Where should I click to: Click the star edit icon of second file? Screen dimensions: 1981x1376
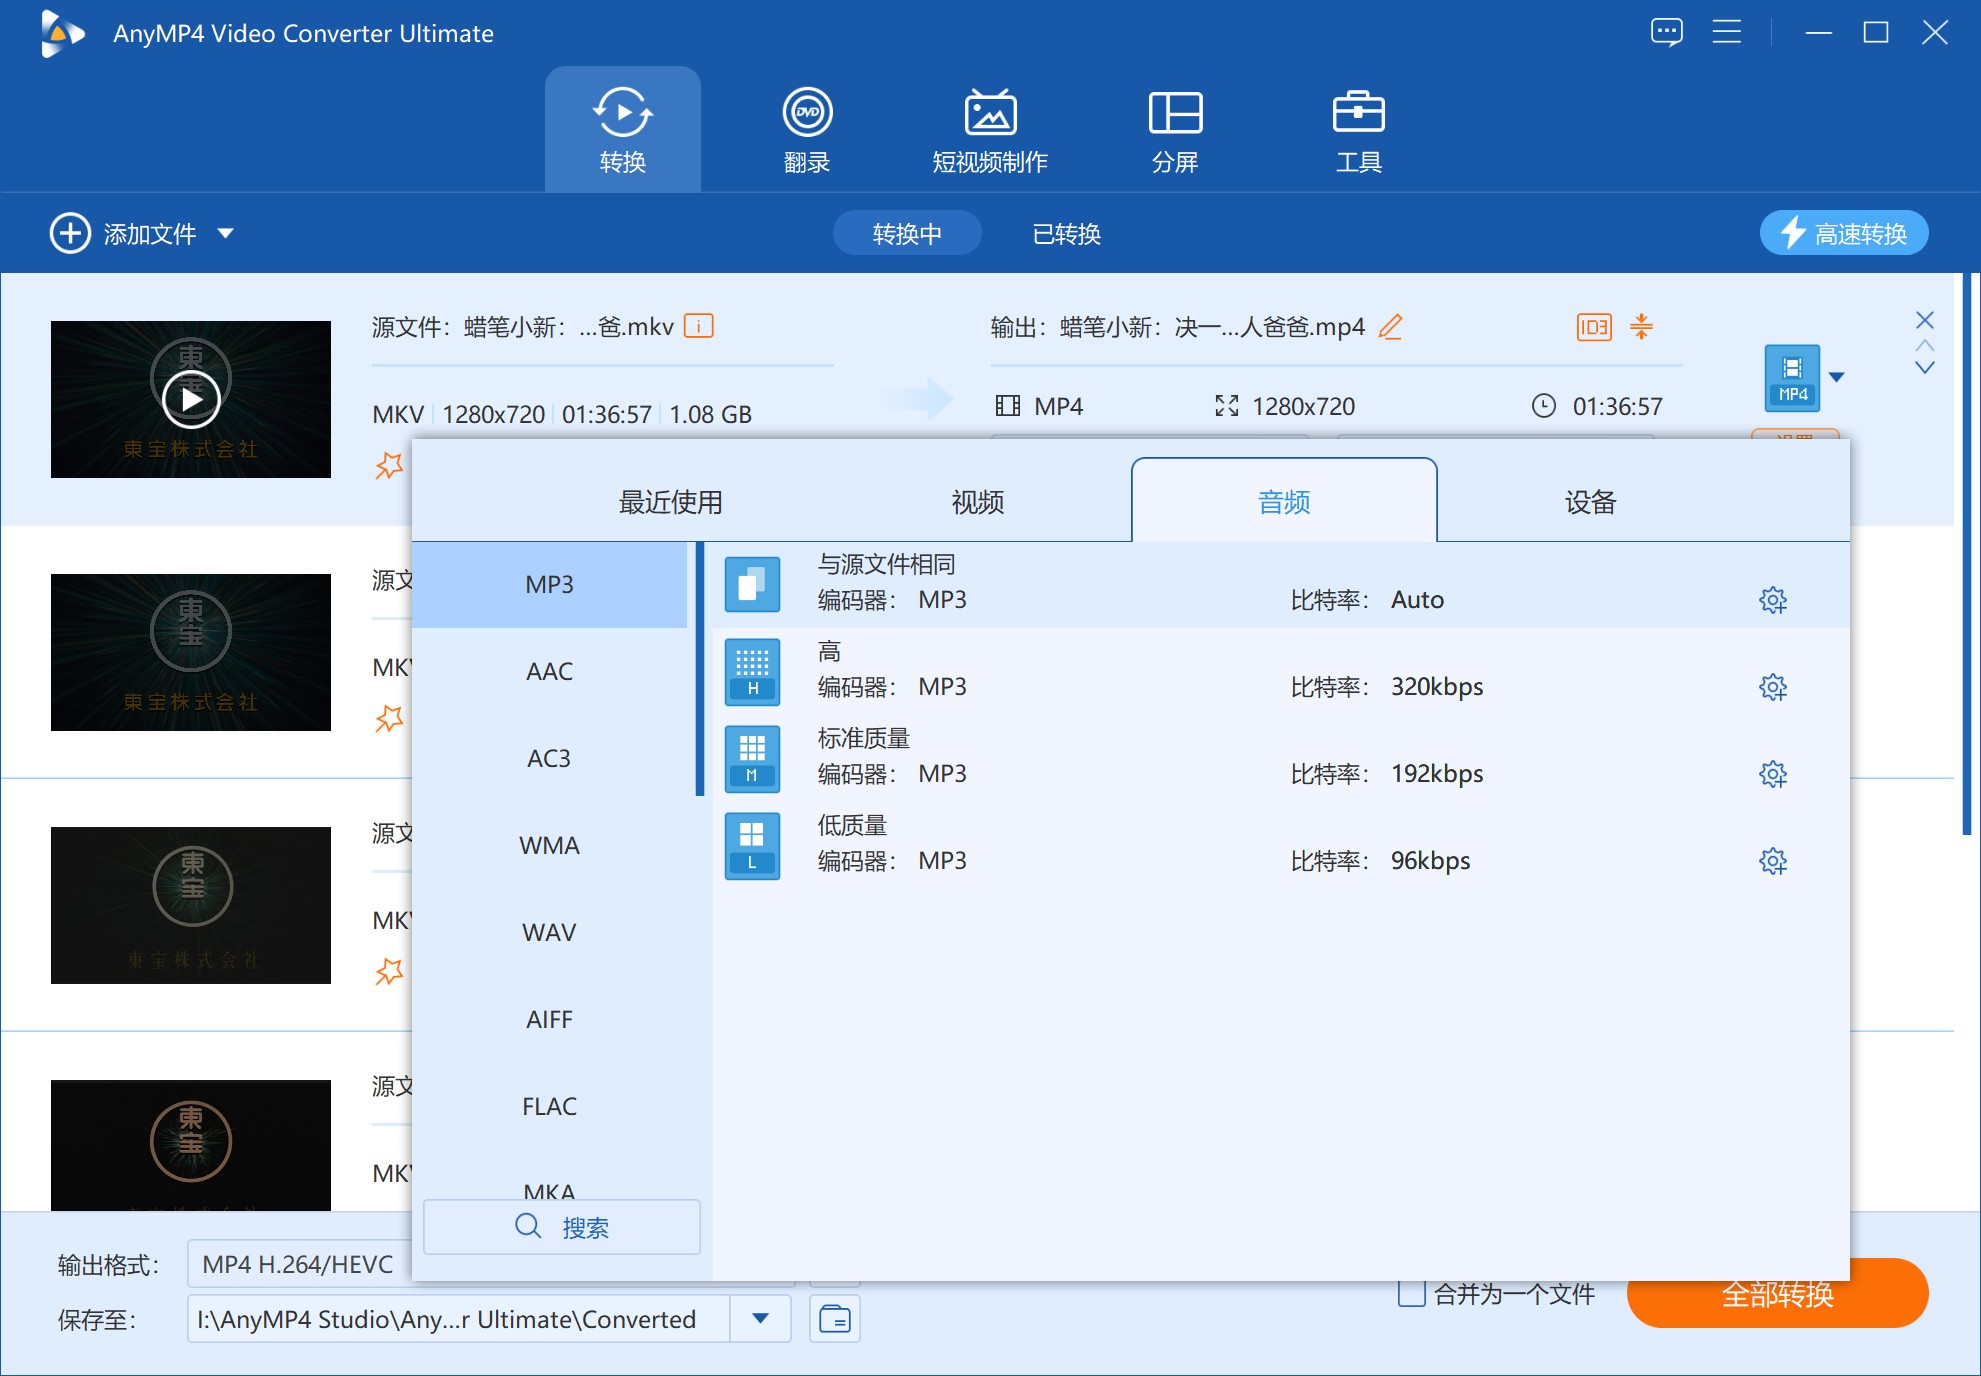click(x=389, y=718)
